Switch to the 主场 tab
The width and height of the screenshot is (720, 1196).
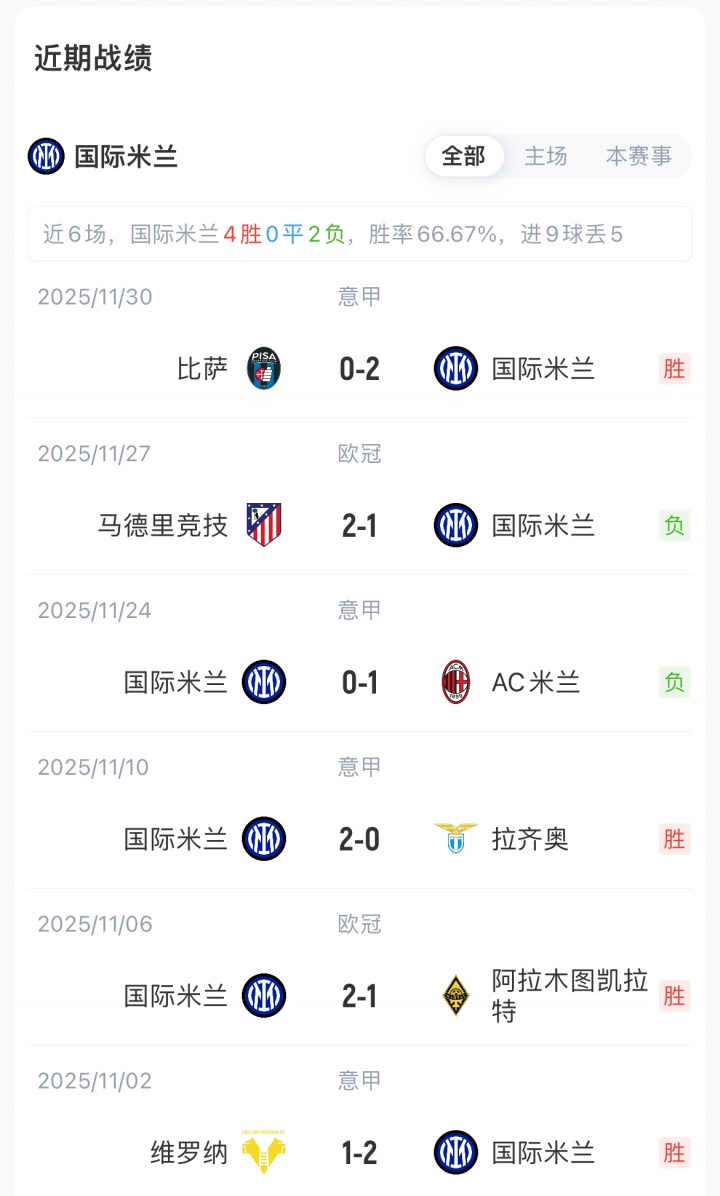coord(546,156)
